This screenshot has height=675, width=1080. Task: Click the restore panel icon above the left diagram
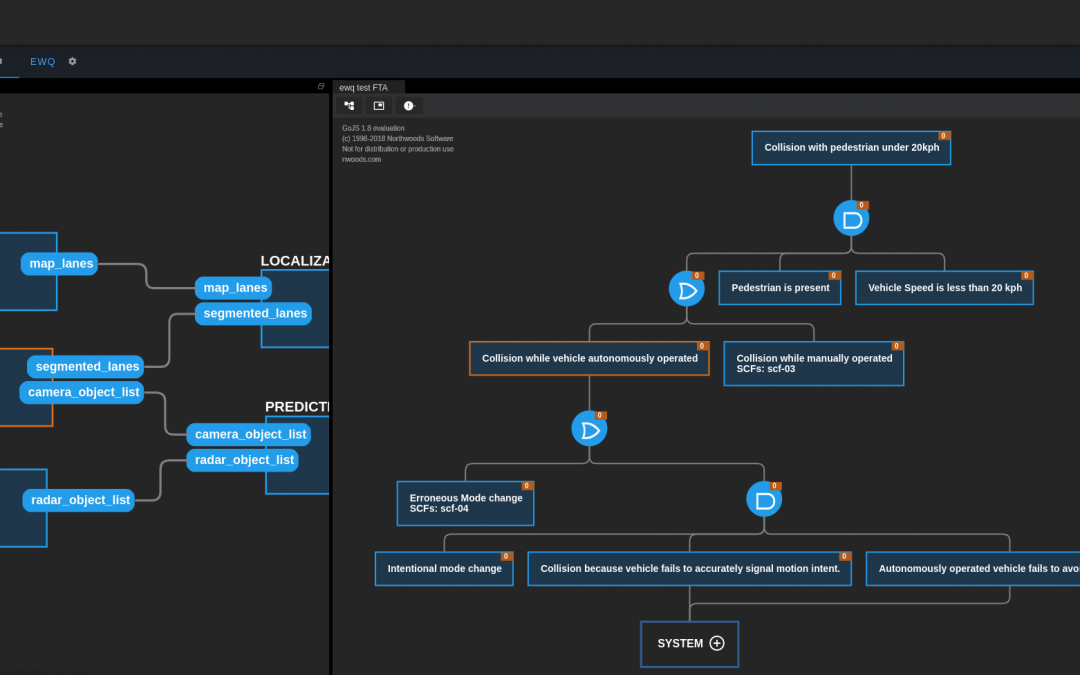321,86
